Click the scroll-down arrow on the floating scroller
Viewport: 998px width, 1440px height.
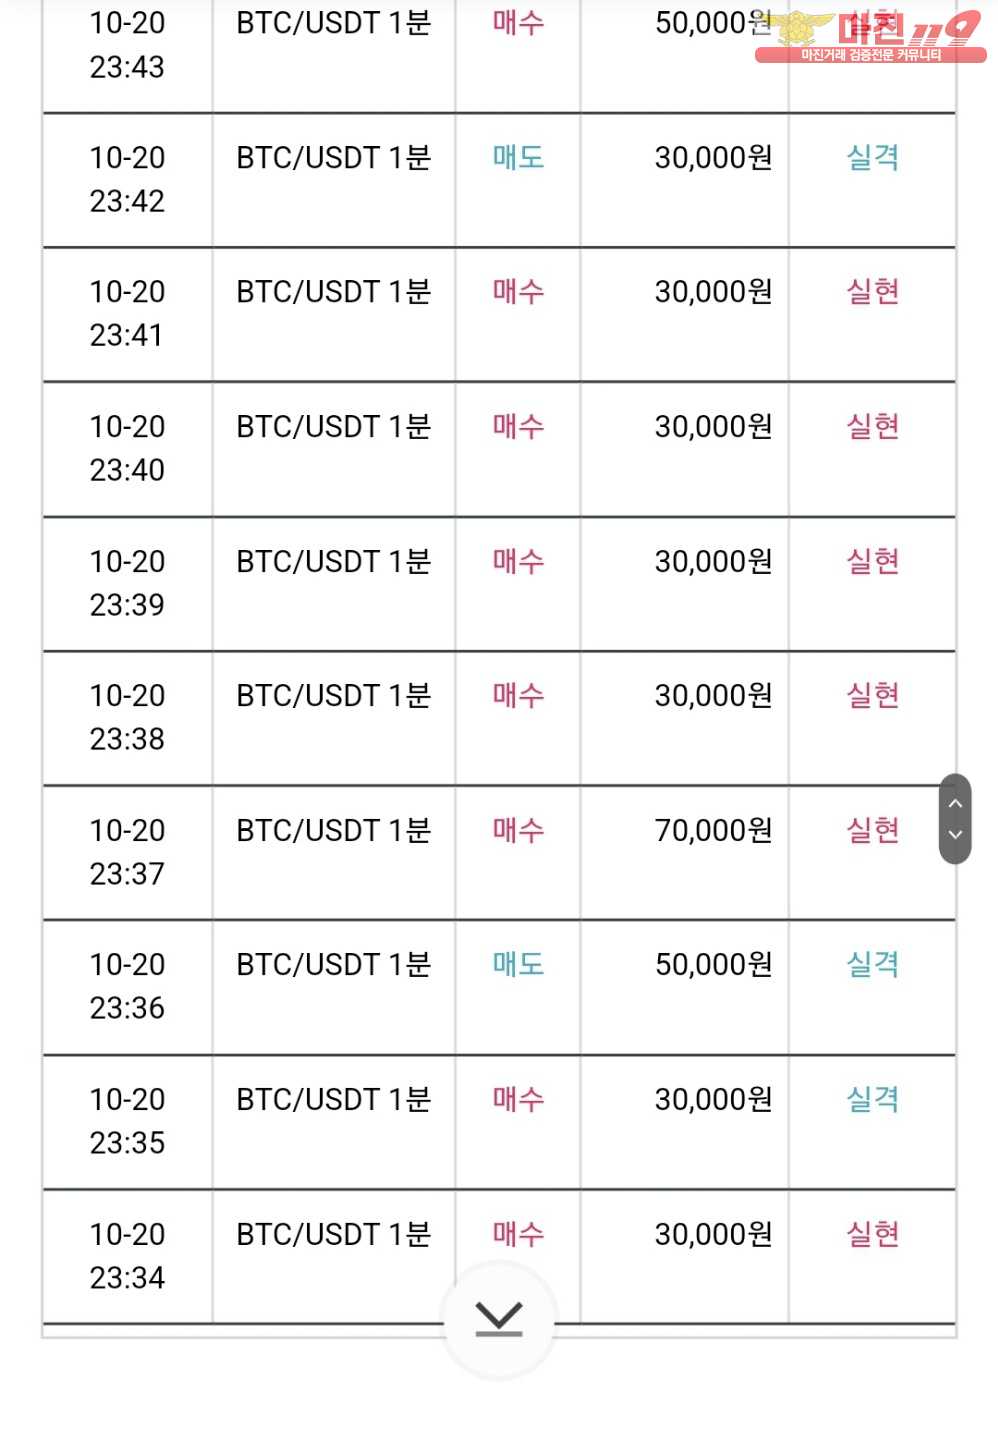tap(955, 834)
